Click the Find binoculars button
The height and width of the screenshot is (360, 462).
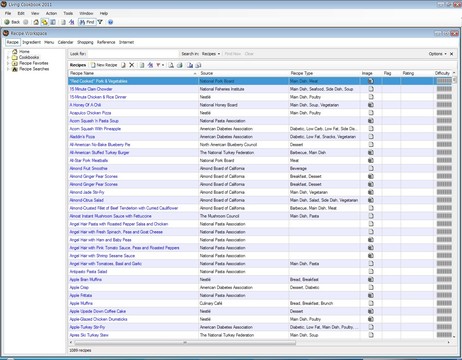(87, 22)
